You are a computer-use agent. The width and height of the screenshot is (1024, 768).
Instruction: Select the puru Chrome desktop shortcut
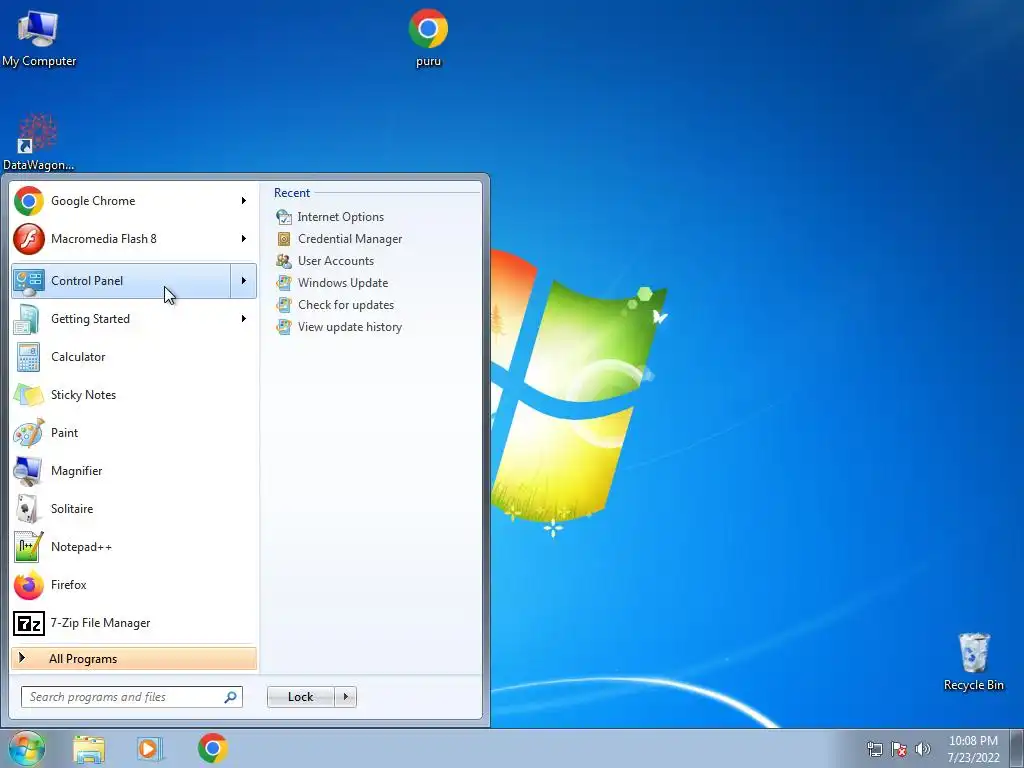(x=428, y=39)
